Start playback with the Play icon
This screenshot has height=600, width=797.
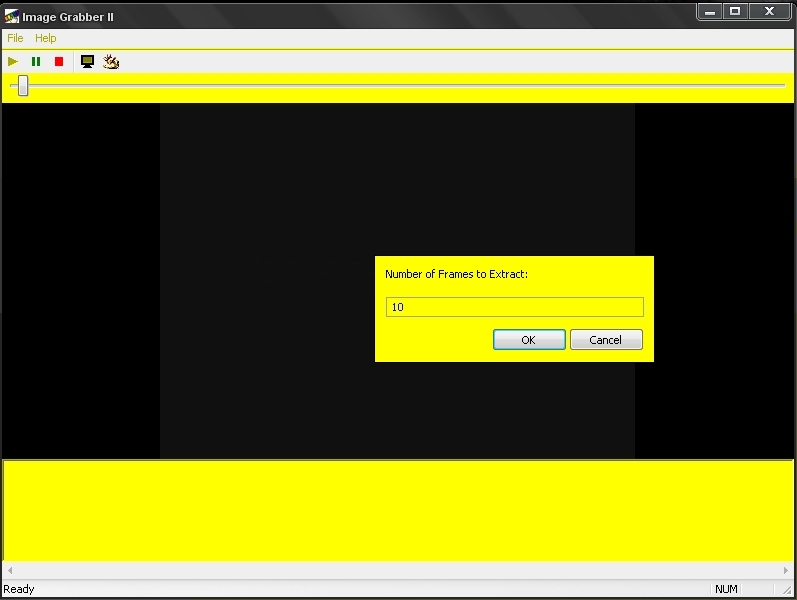(x=13, y=62)
